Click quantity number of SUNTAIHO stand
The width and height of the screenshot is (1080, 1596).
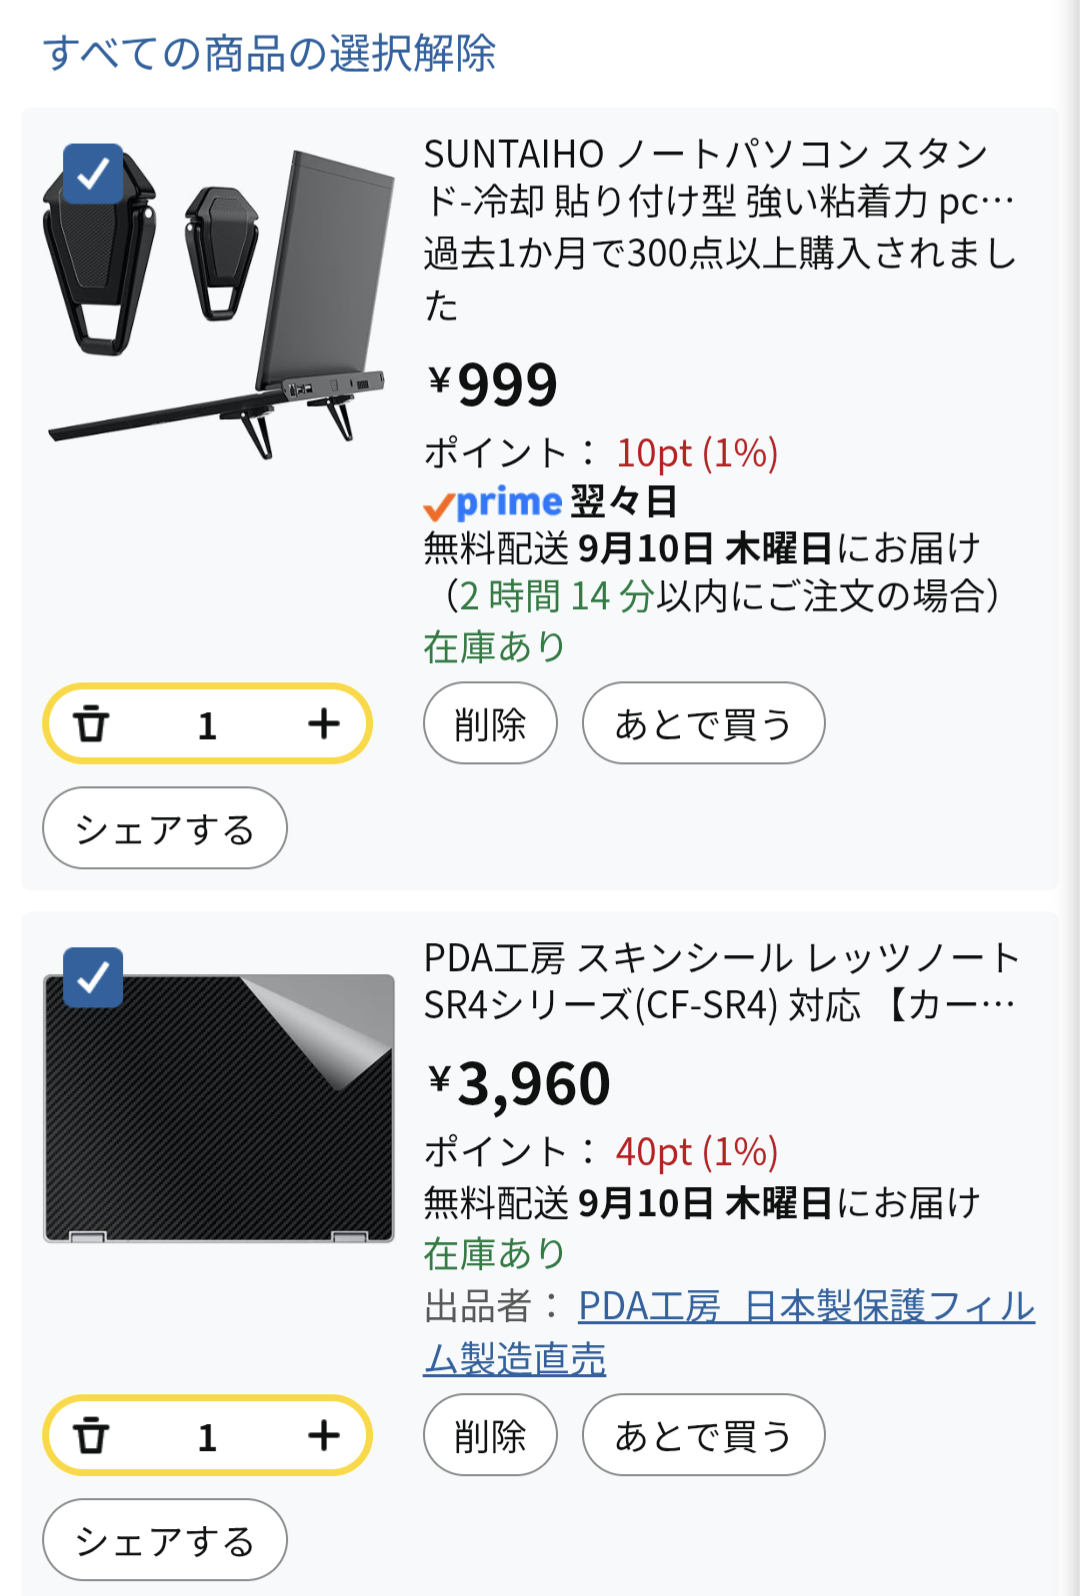click(207, 725)
